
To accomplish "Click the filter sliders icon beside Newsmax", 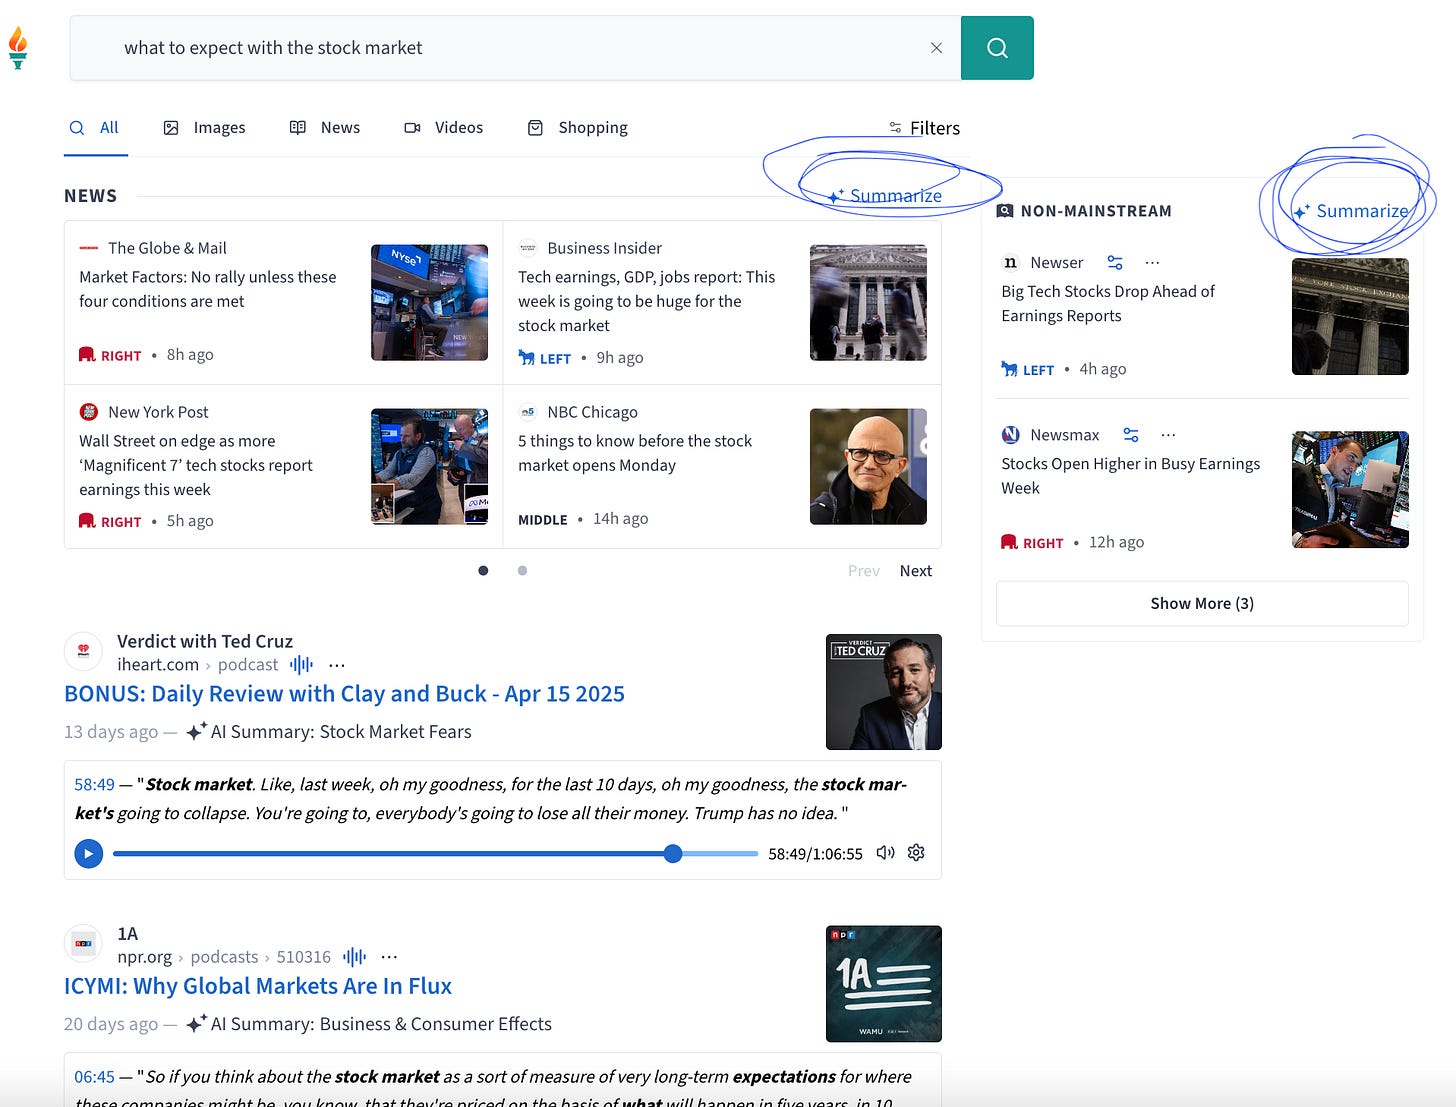I will (x=1131, y=435).
